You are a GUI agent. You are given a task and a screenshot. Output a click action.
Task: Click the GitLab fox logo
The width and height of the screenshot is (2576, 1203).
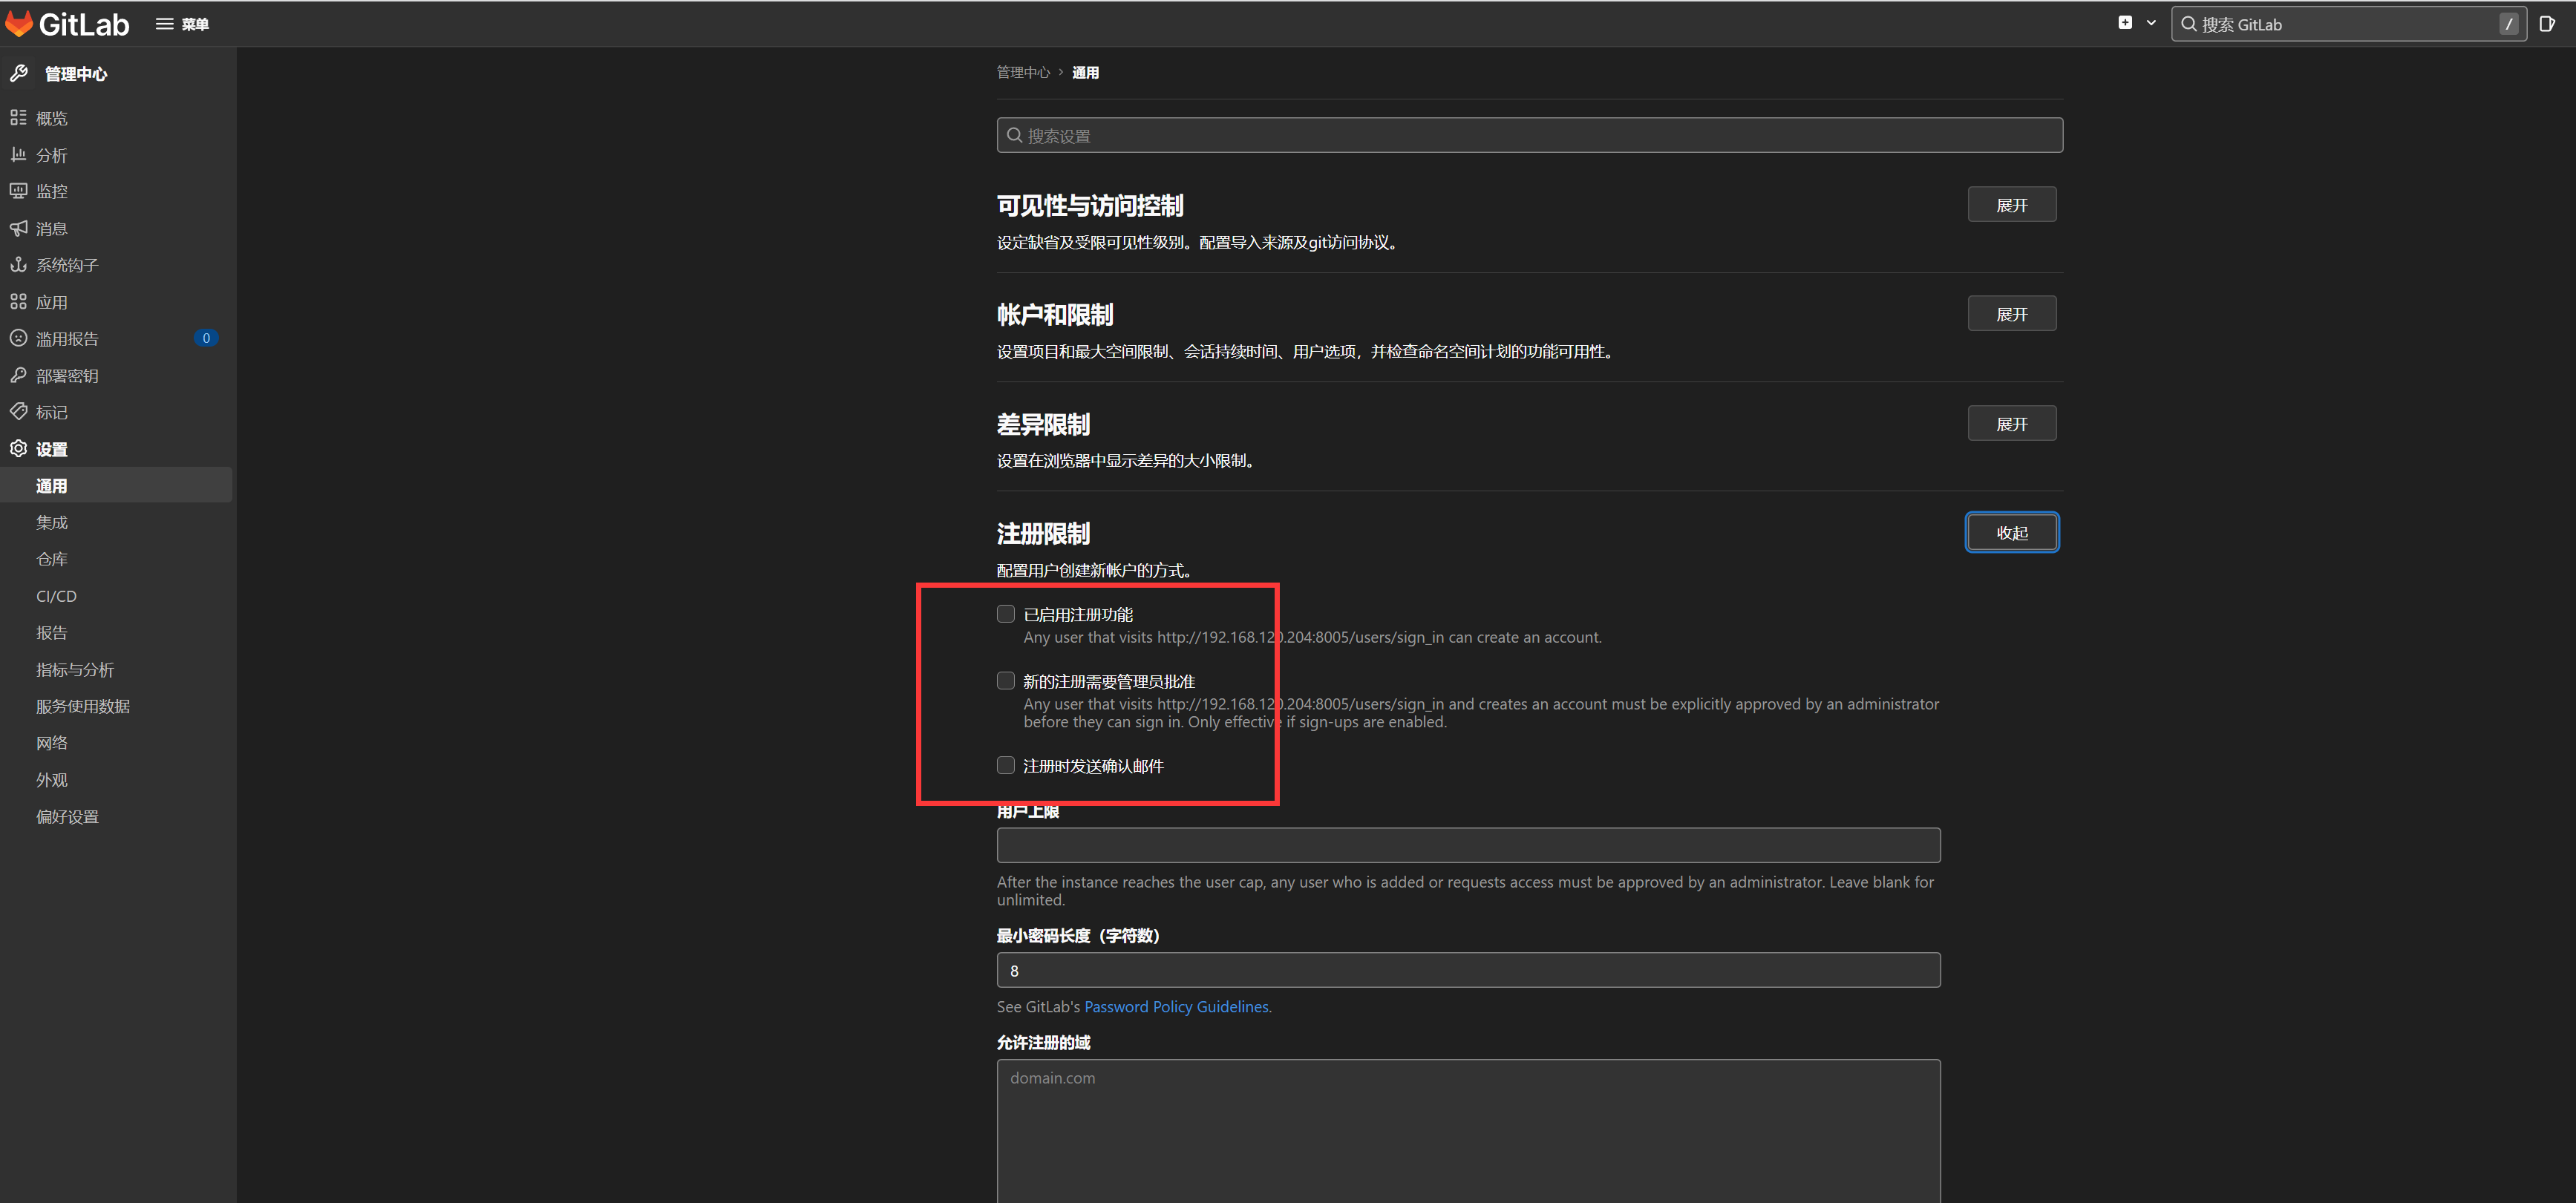click(x=20, y=23)
